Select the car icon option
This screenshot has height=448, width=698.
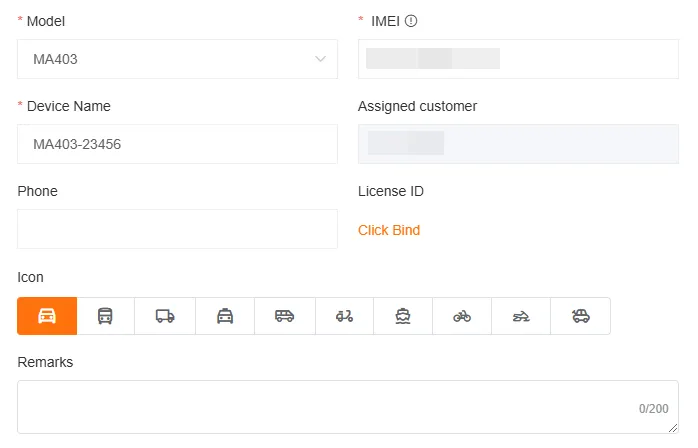click(x=47, y=316)
